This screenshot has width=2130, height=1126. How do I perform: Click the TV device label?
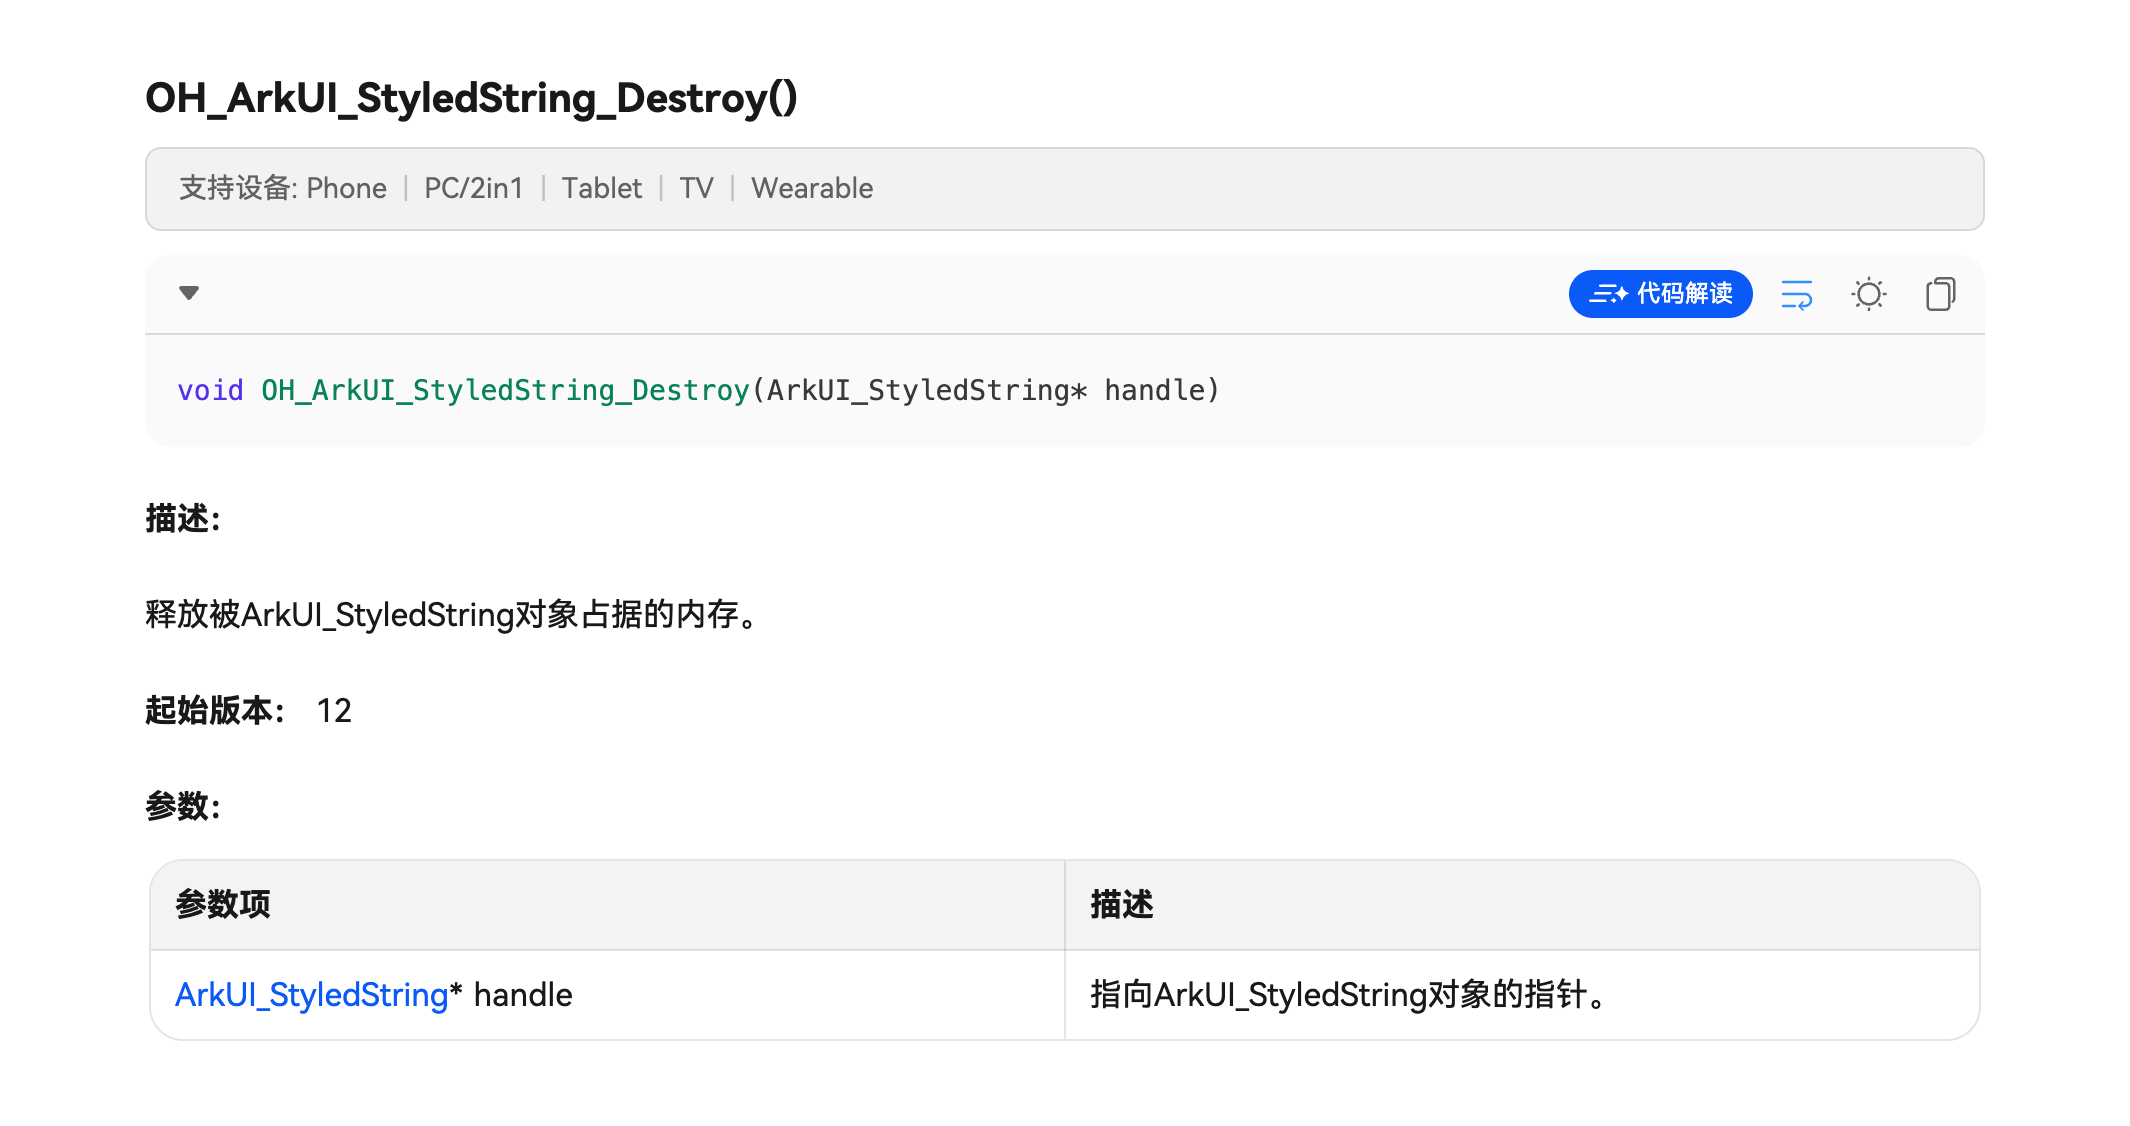coord(696,189)
